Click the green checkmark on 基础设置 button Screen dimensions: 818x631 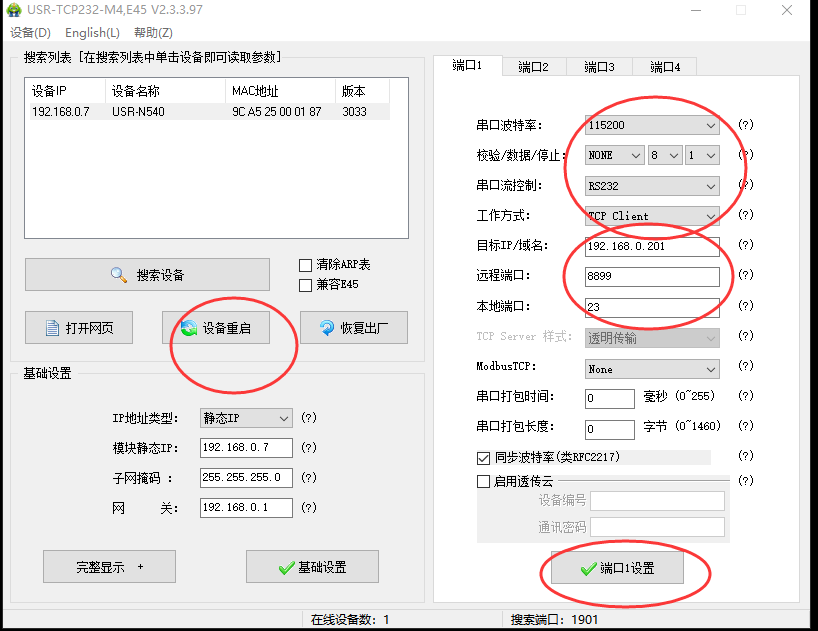point(286,568)
